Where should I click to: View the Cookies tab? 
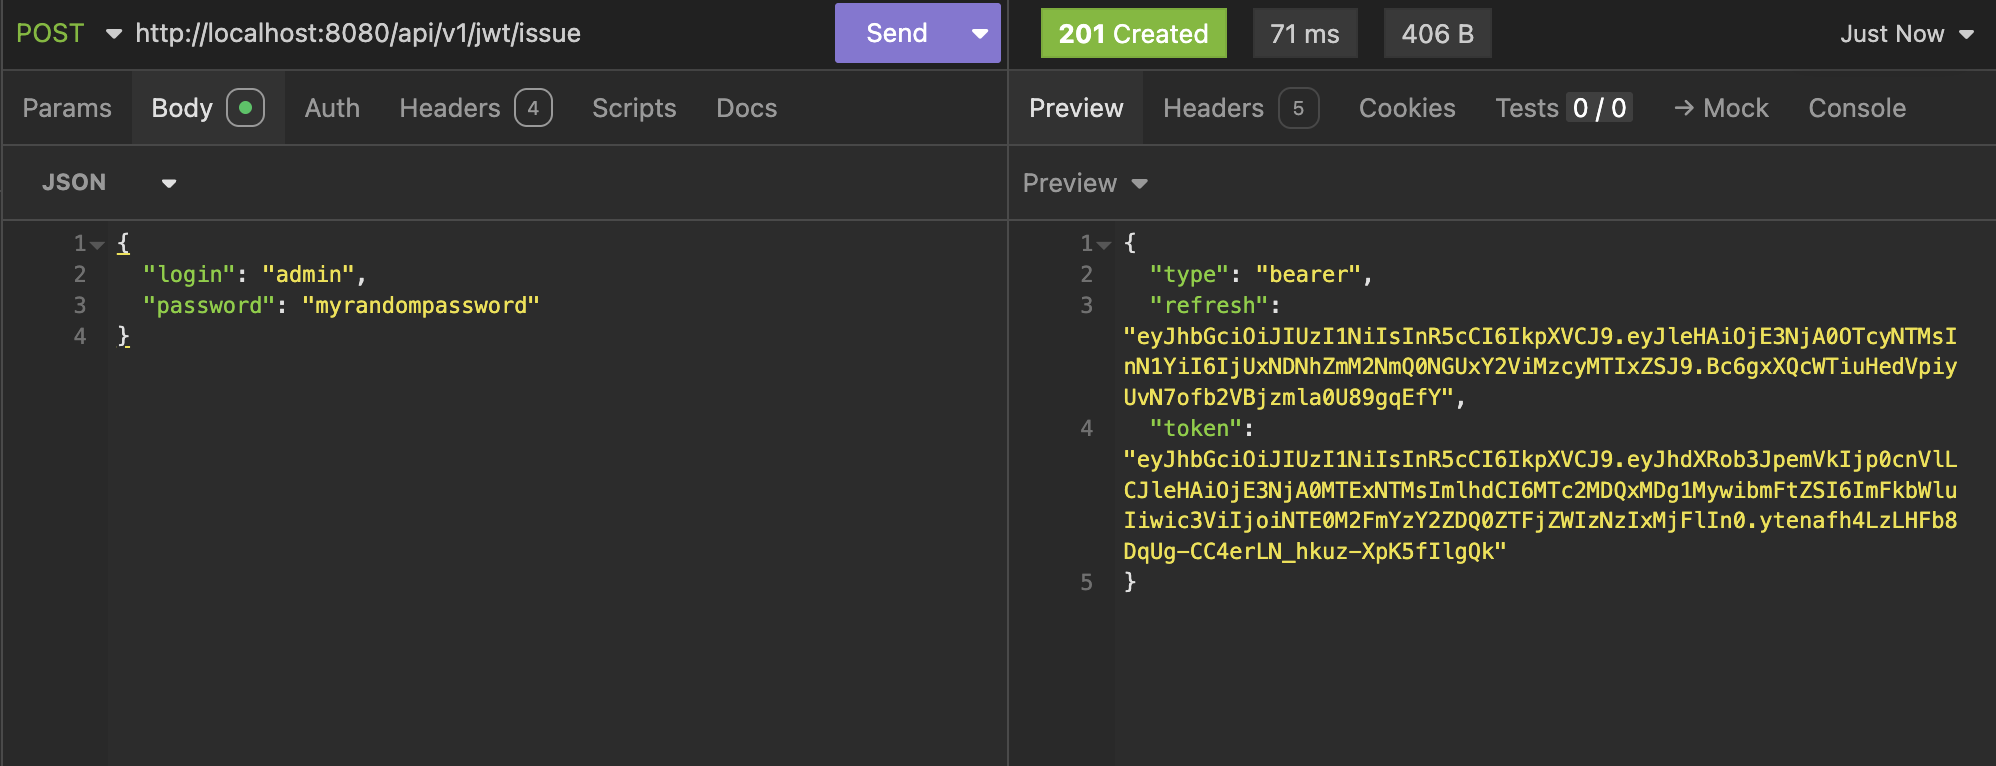pos(1407,108)
